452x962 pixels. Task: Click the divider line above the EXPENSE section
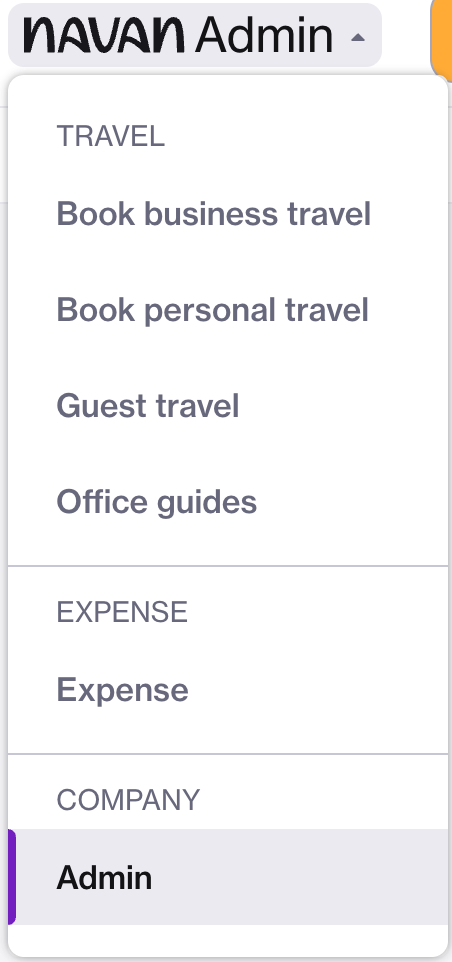(x=228, y=566)
